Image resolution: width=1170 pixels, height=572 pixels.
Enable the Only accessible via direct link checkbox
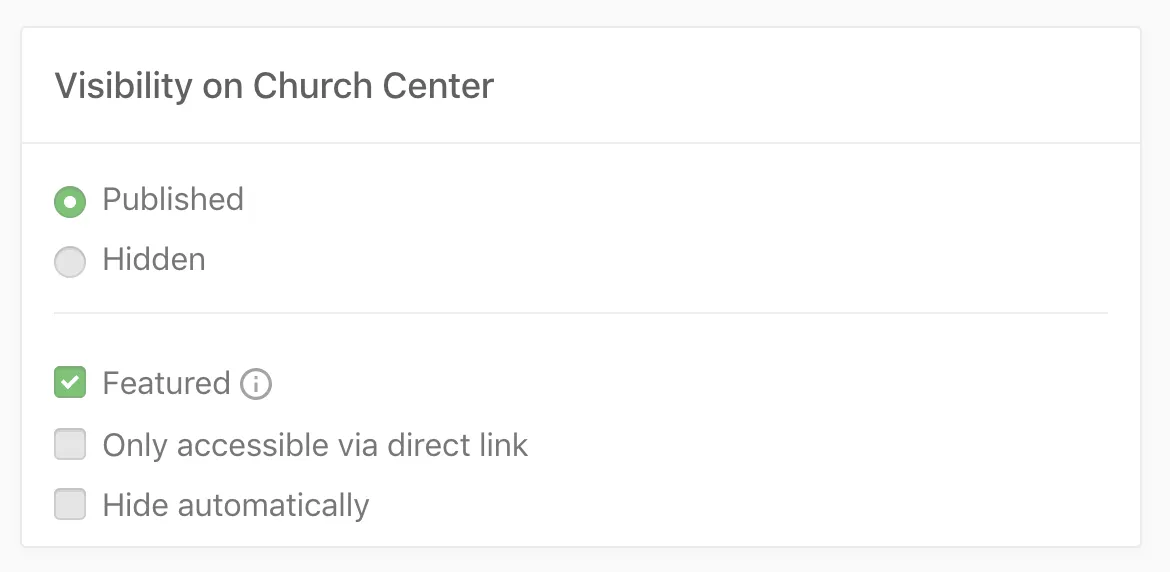(70, 445)
